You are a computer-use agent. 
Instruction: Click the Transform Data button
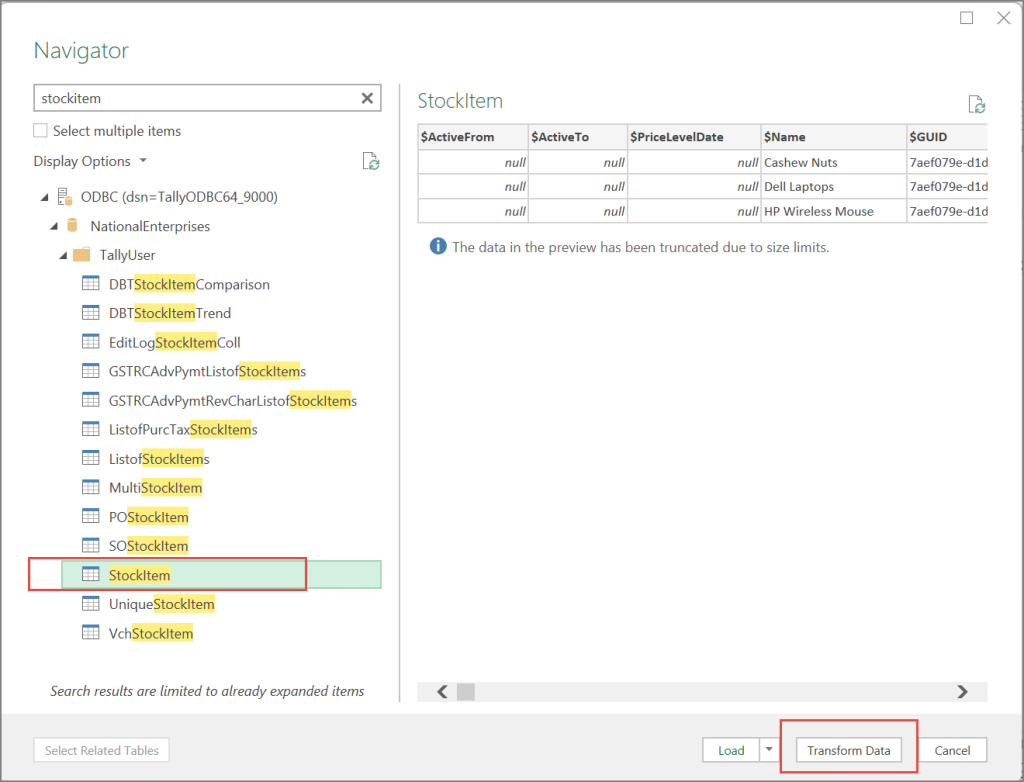848,749
